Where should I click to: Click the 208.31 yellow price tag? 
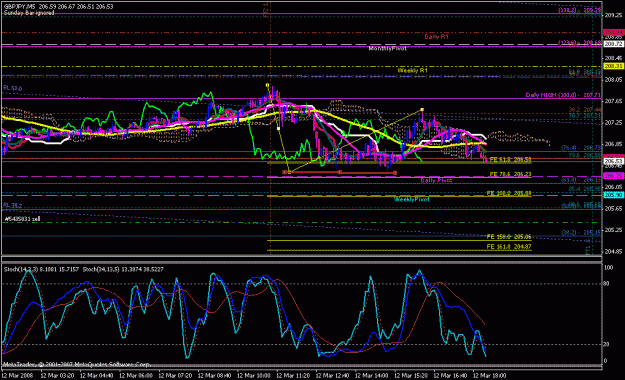(613, 67)
